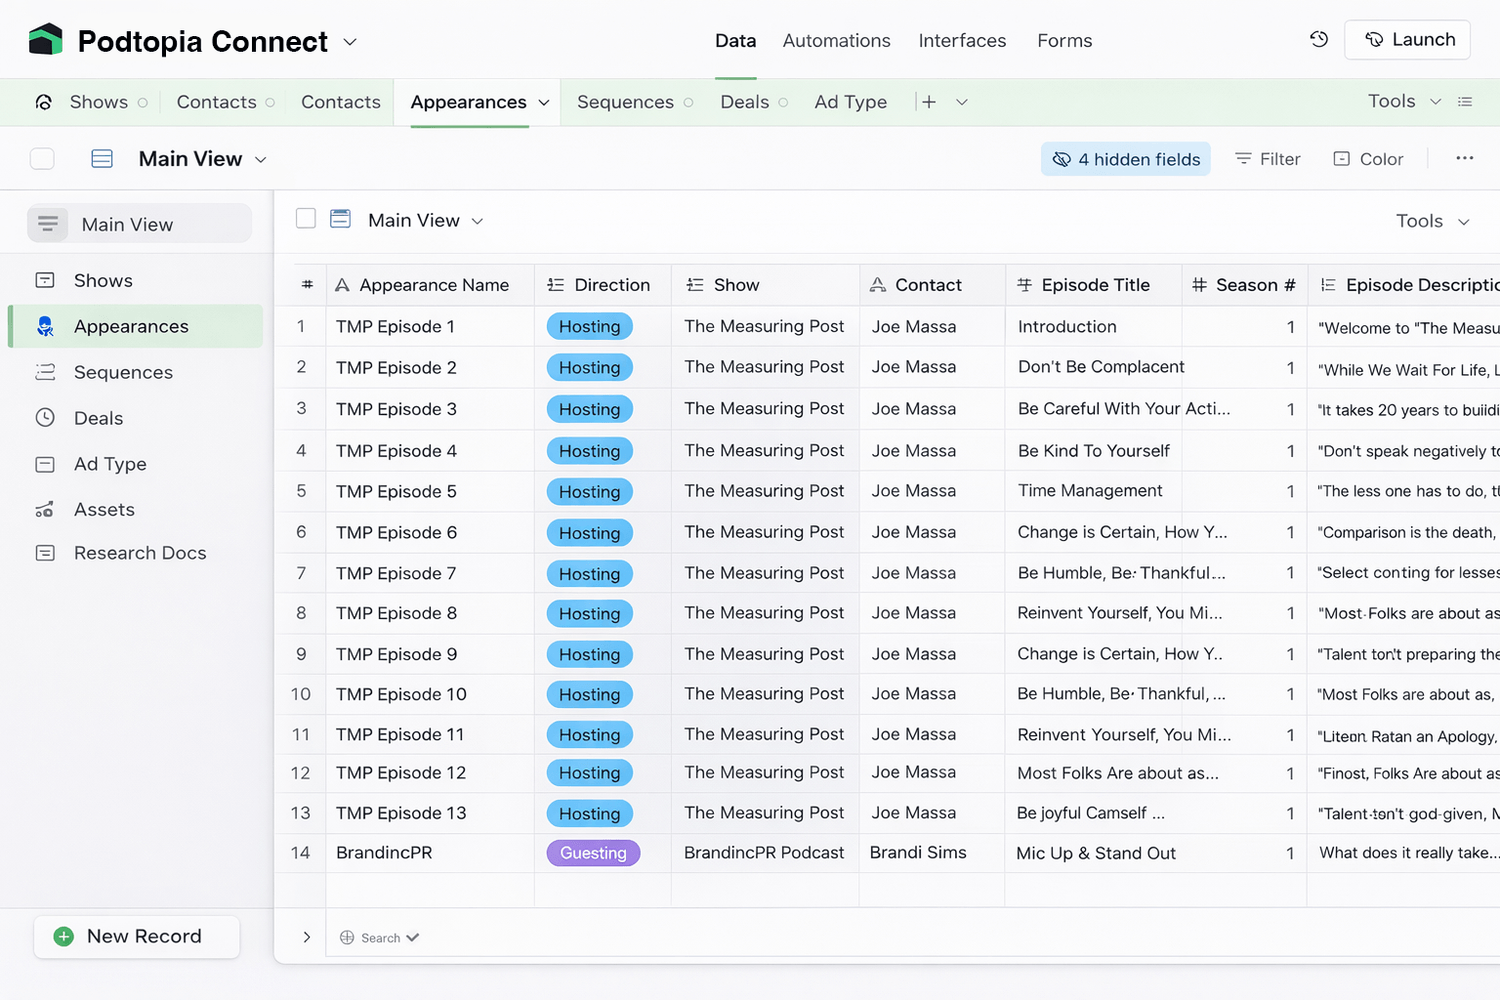Screen dimensions: 1500x1000
Task: Click the home icon beside Shows tab
Action: point(44,102)
